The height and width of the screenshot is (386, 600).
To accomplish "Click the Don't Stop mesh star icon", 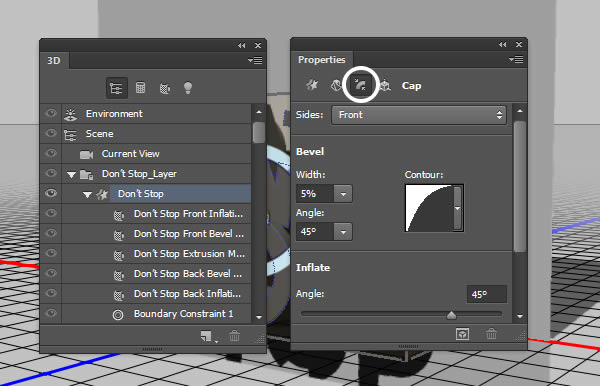I will coord(102,194).
